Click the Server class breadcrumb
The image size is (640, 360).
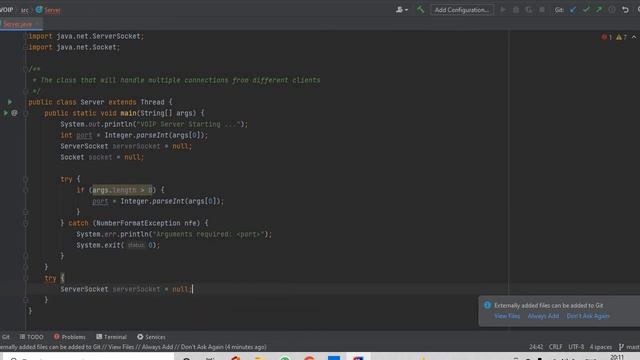pos(48,10)
